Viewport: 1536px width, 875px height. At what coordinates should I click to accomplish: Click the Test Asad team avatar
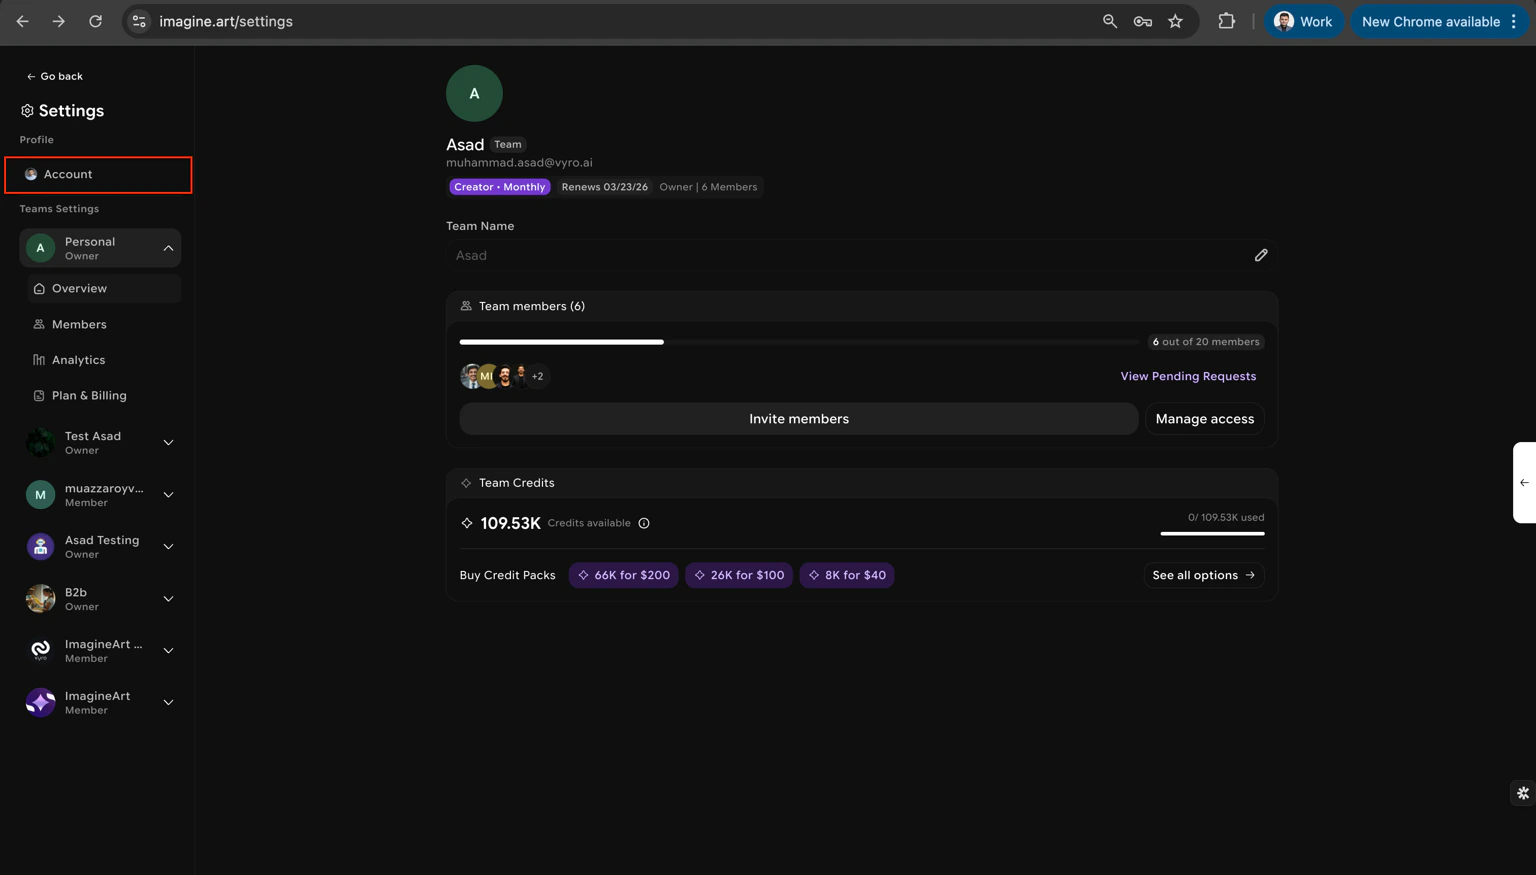pos(40,443)
